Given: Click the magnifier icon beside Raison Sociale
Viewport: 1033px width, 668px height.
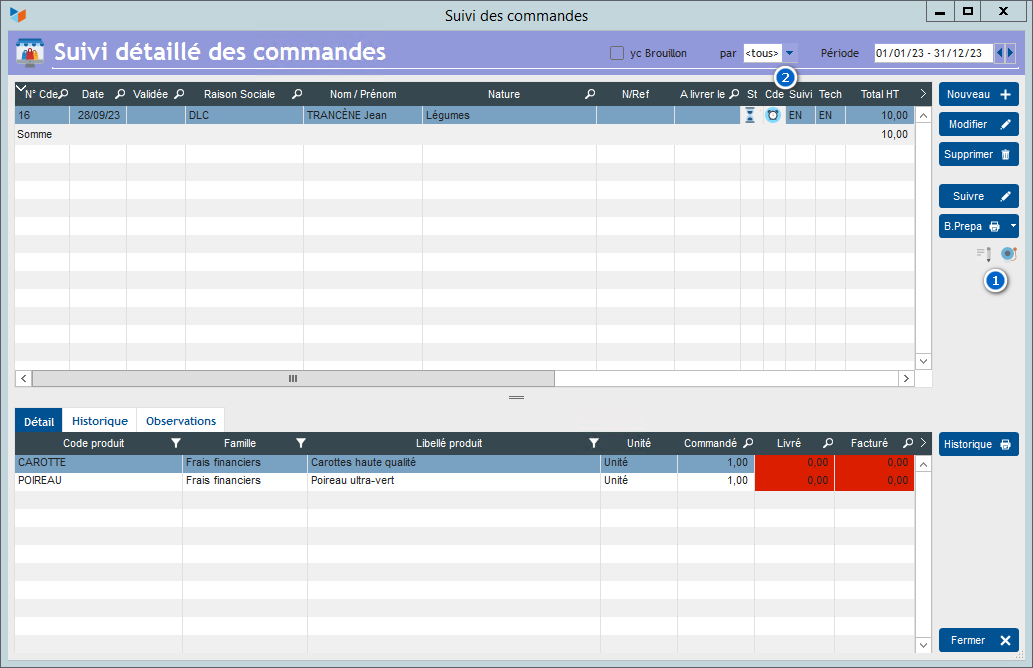Looking at the screenshot, I should pyautogui.click(x=297, y=94).
